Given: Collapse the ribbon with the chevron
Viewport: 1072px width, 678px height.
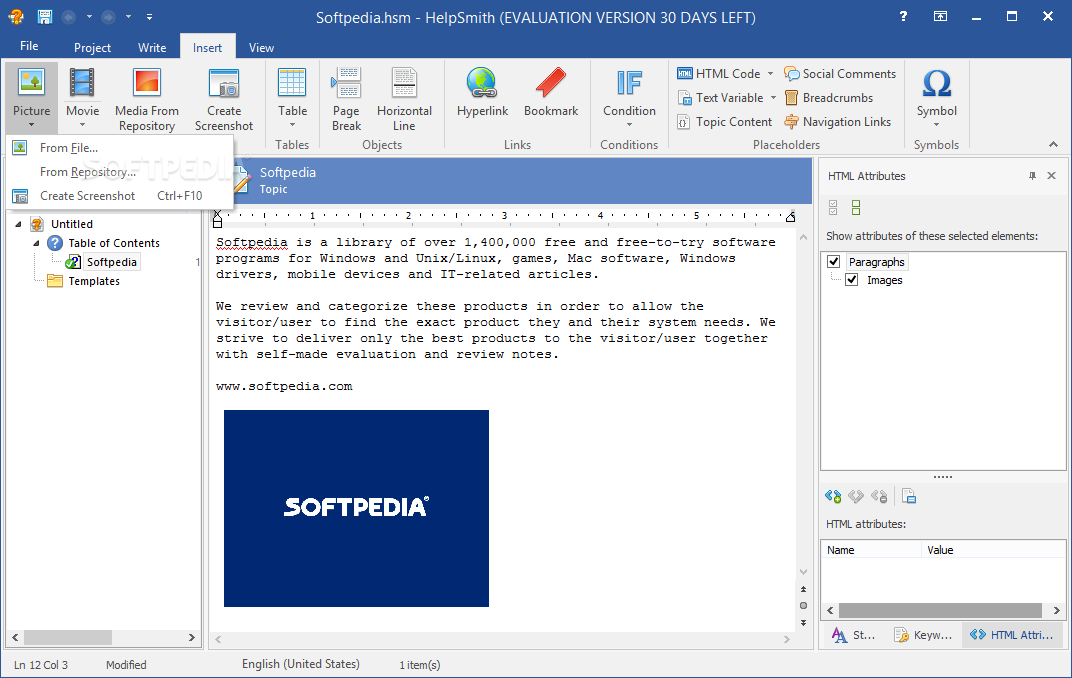Looking at the screenshot, I should click(1053, 144).
